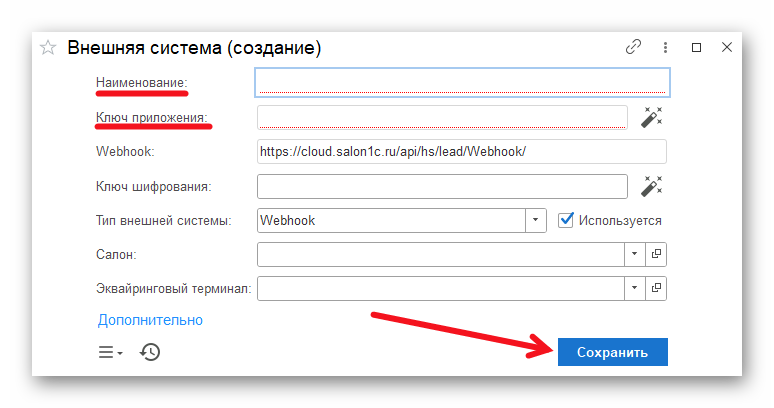Expand the Салон dropdown list

point(635,254)
